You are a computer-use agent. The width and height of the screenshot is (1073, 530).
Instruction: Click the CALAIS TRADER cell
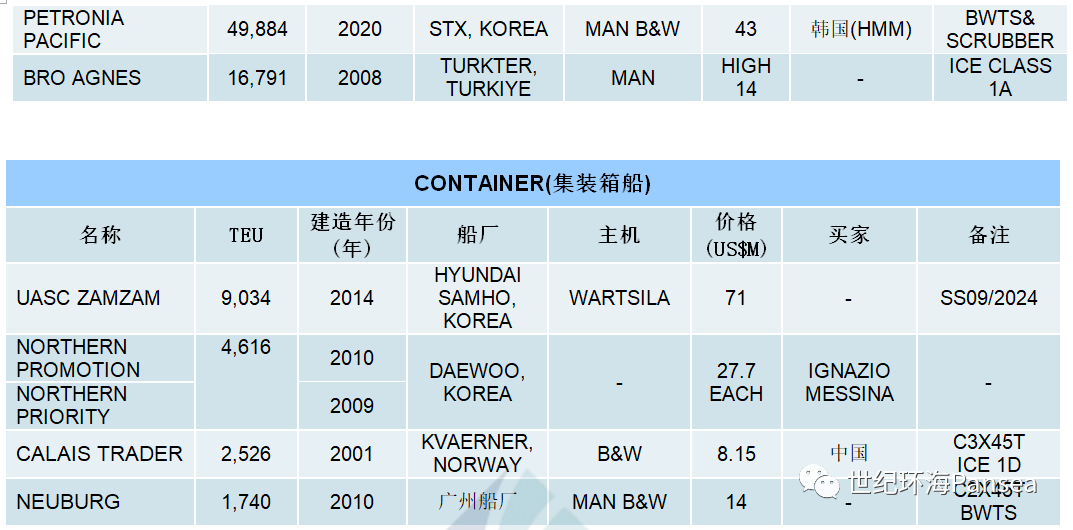[x=100, y=454]
